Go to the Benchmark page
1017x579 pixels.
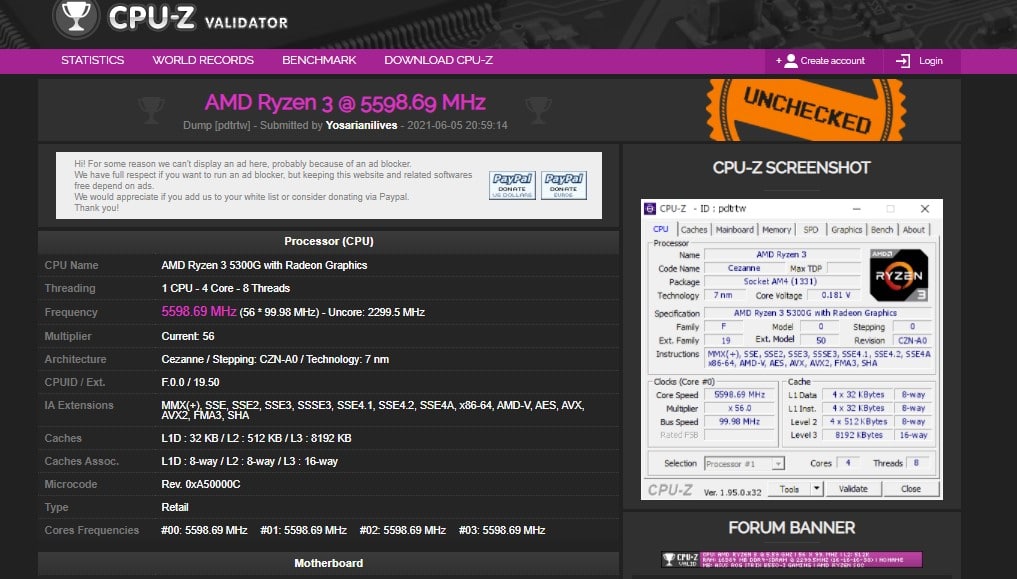[x=319, y=60]
